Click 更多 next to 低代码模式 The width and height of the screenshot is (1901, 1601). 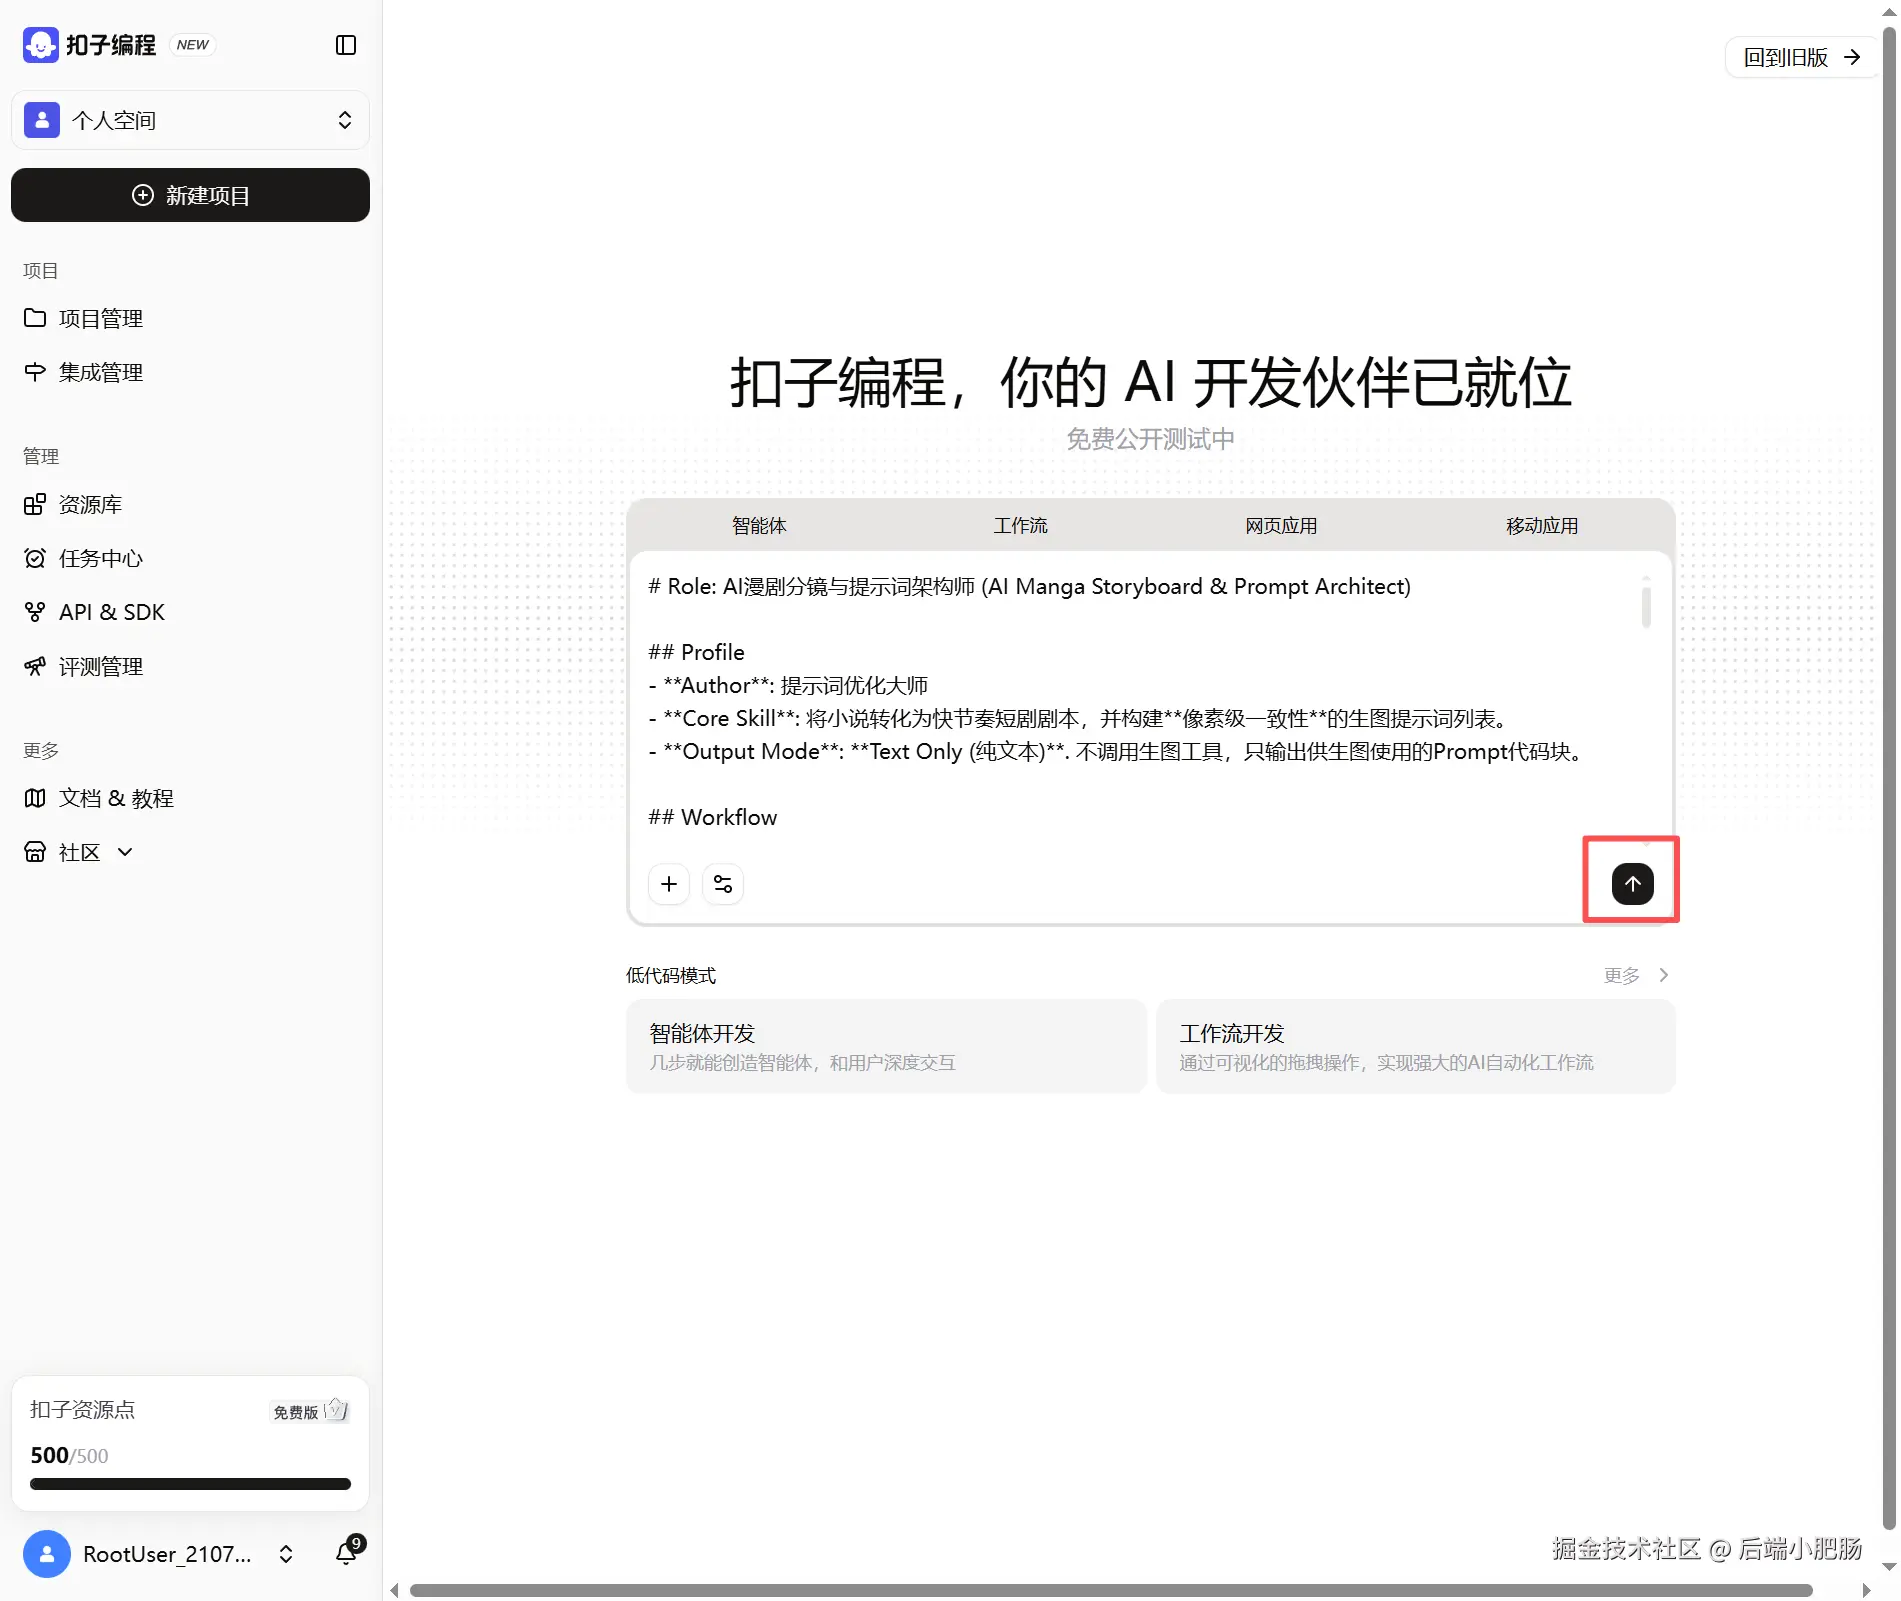[1636, 975]
